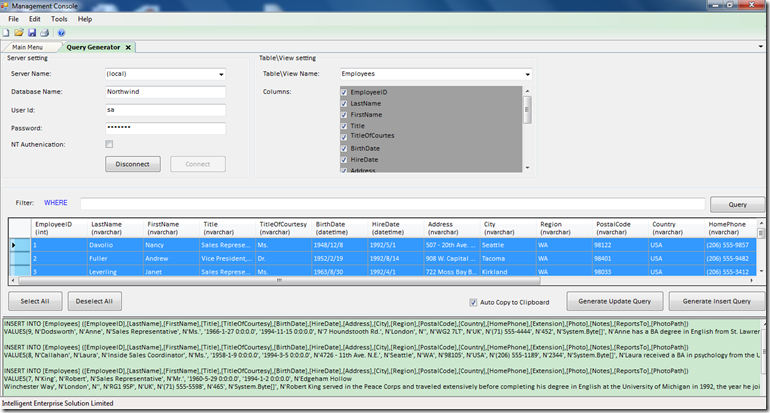Toggle the NT Authentication checkbox
770x413 pixels.
point(109,144)
